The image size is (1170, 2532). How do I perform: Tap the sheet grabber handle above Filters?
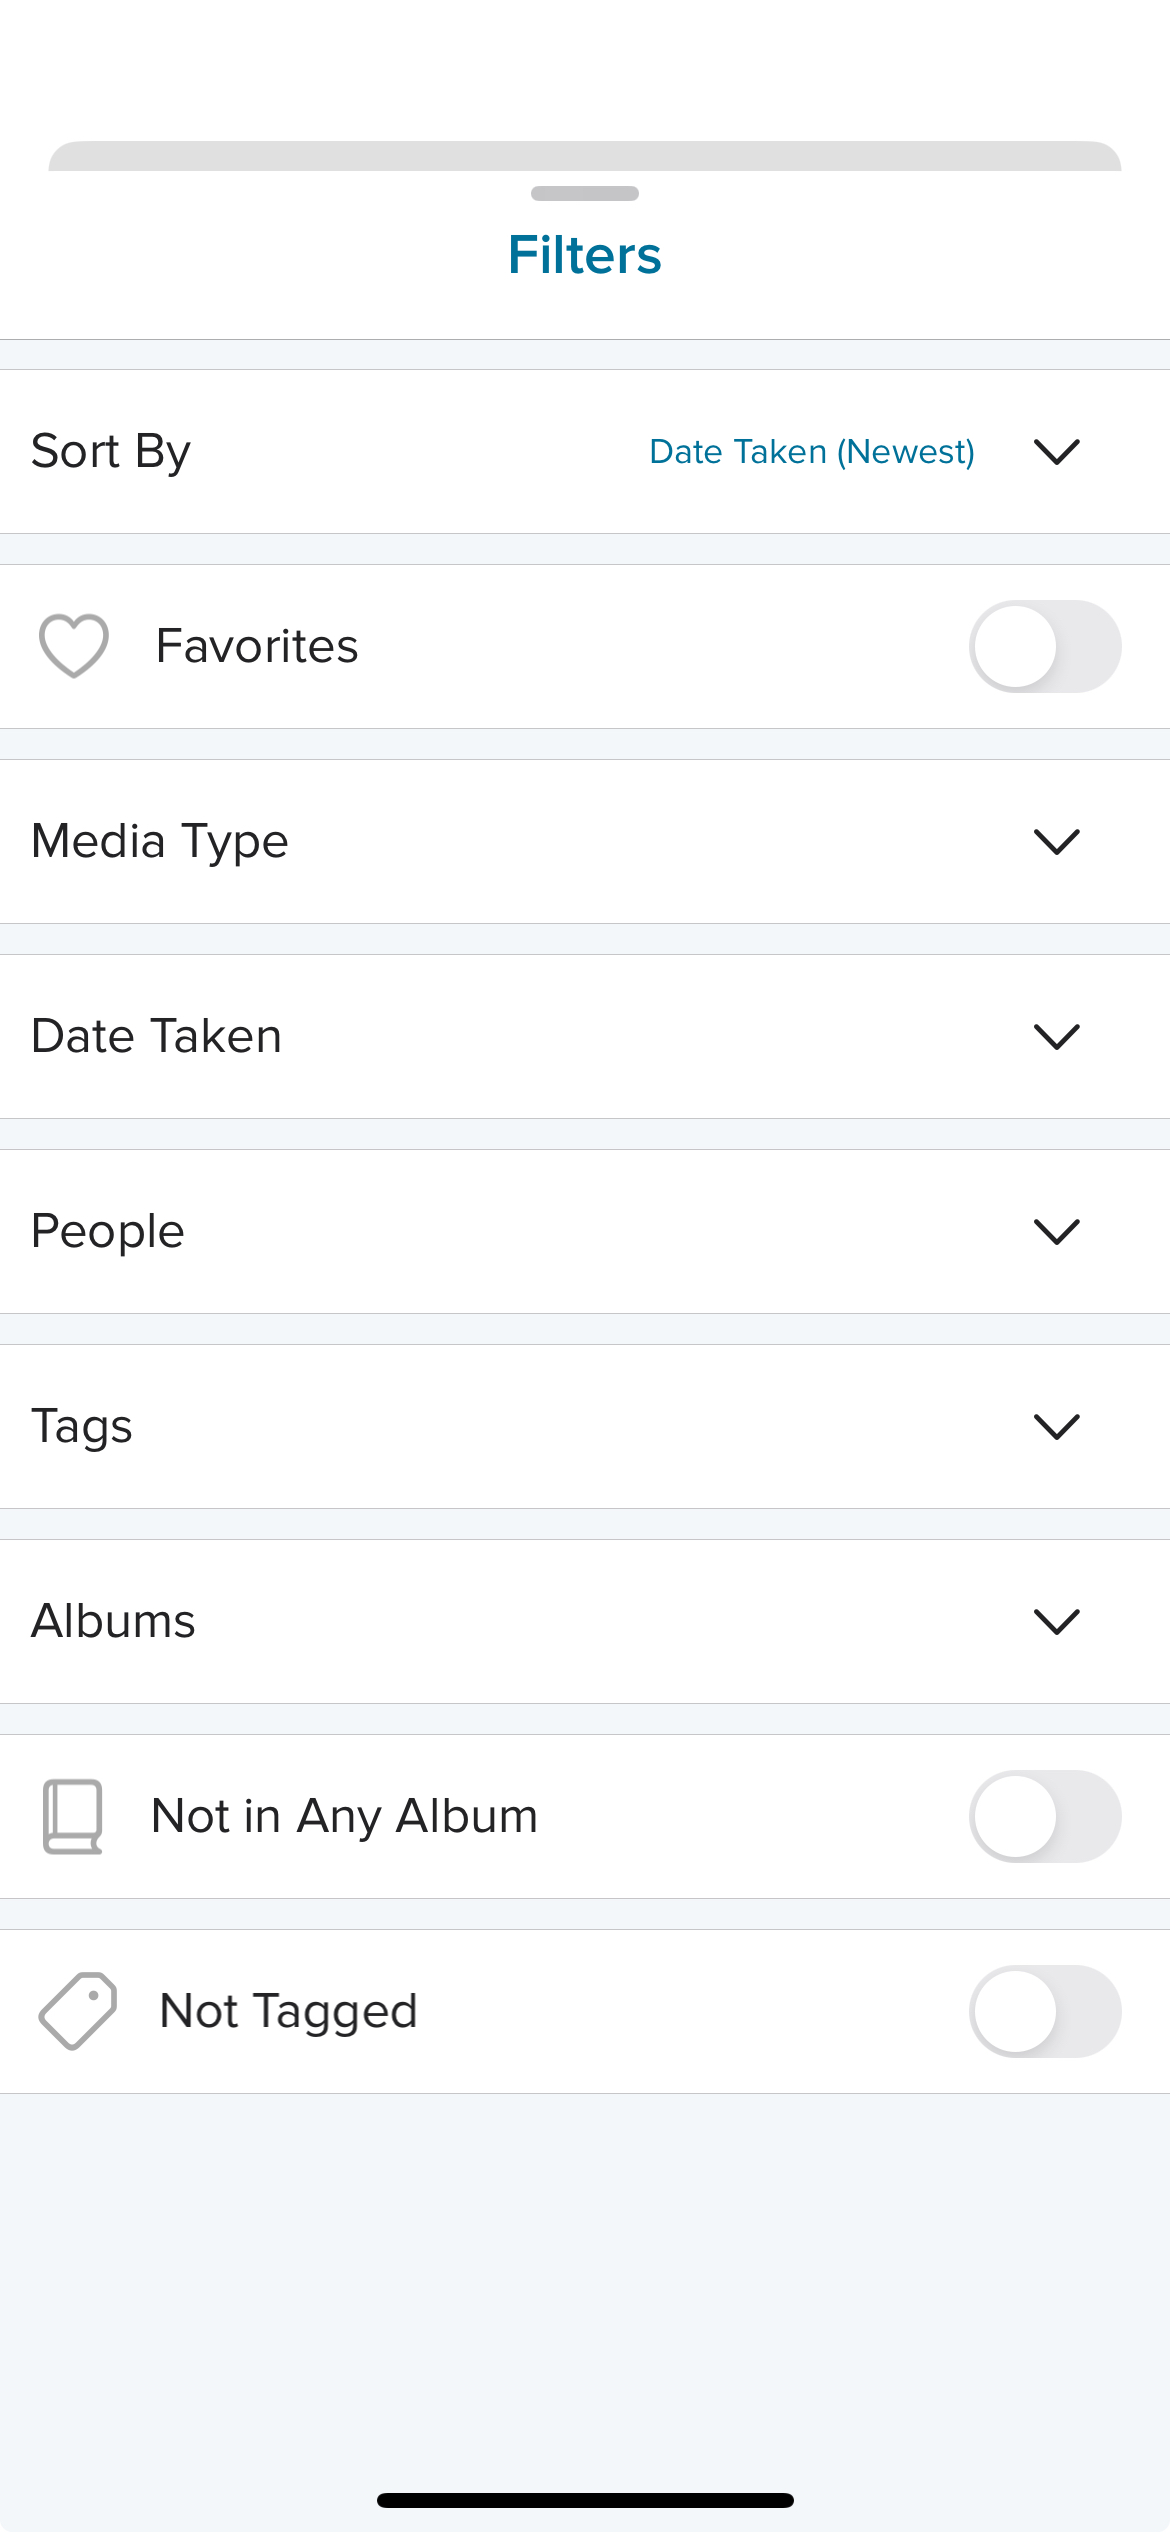(585, 193)
